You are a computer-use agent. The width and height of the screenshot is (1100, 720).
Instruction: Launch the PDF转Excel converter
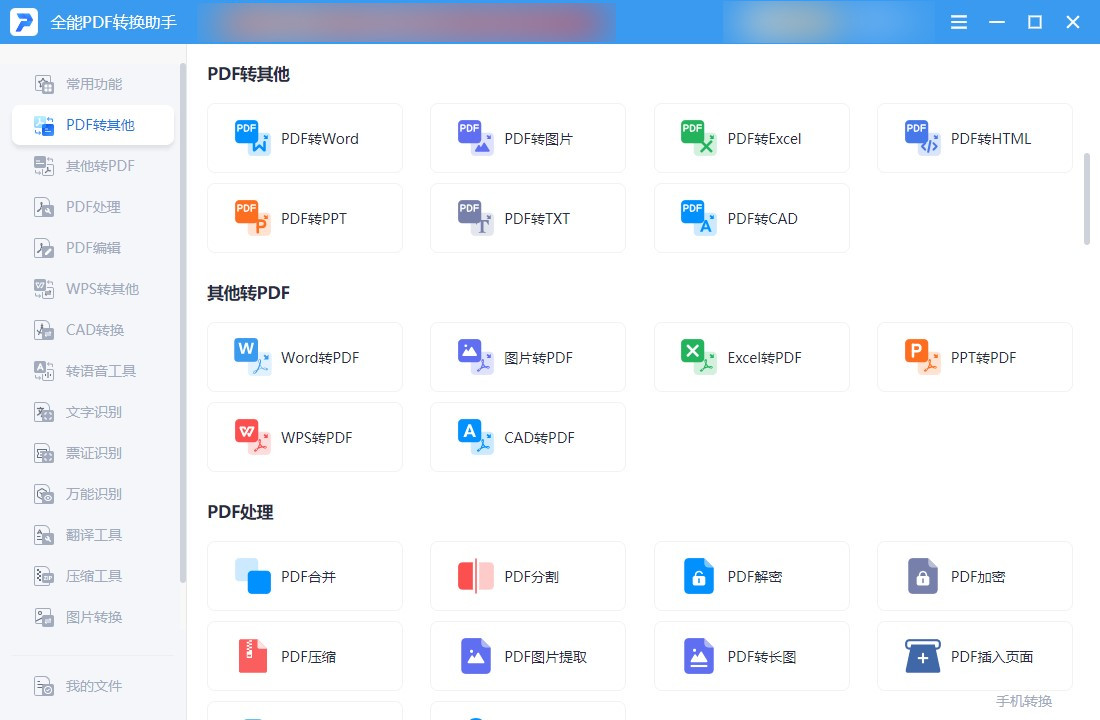[x=751, y=138]
